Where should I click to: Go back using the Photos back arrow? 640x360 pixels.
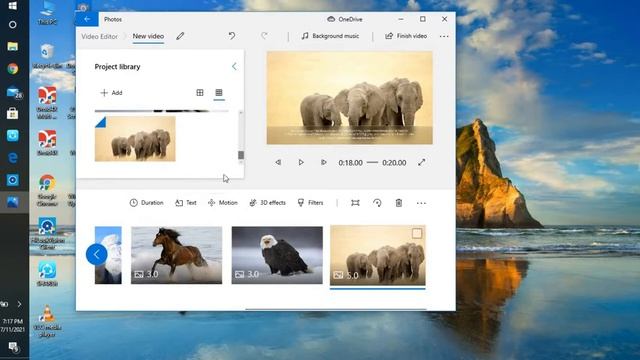pyautogui.click(x=87, y=19)
